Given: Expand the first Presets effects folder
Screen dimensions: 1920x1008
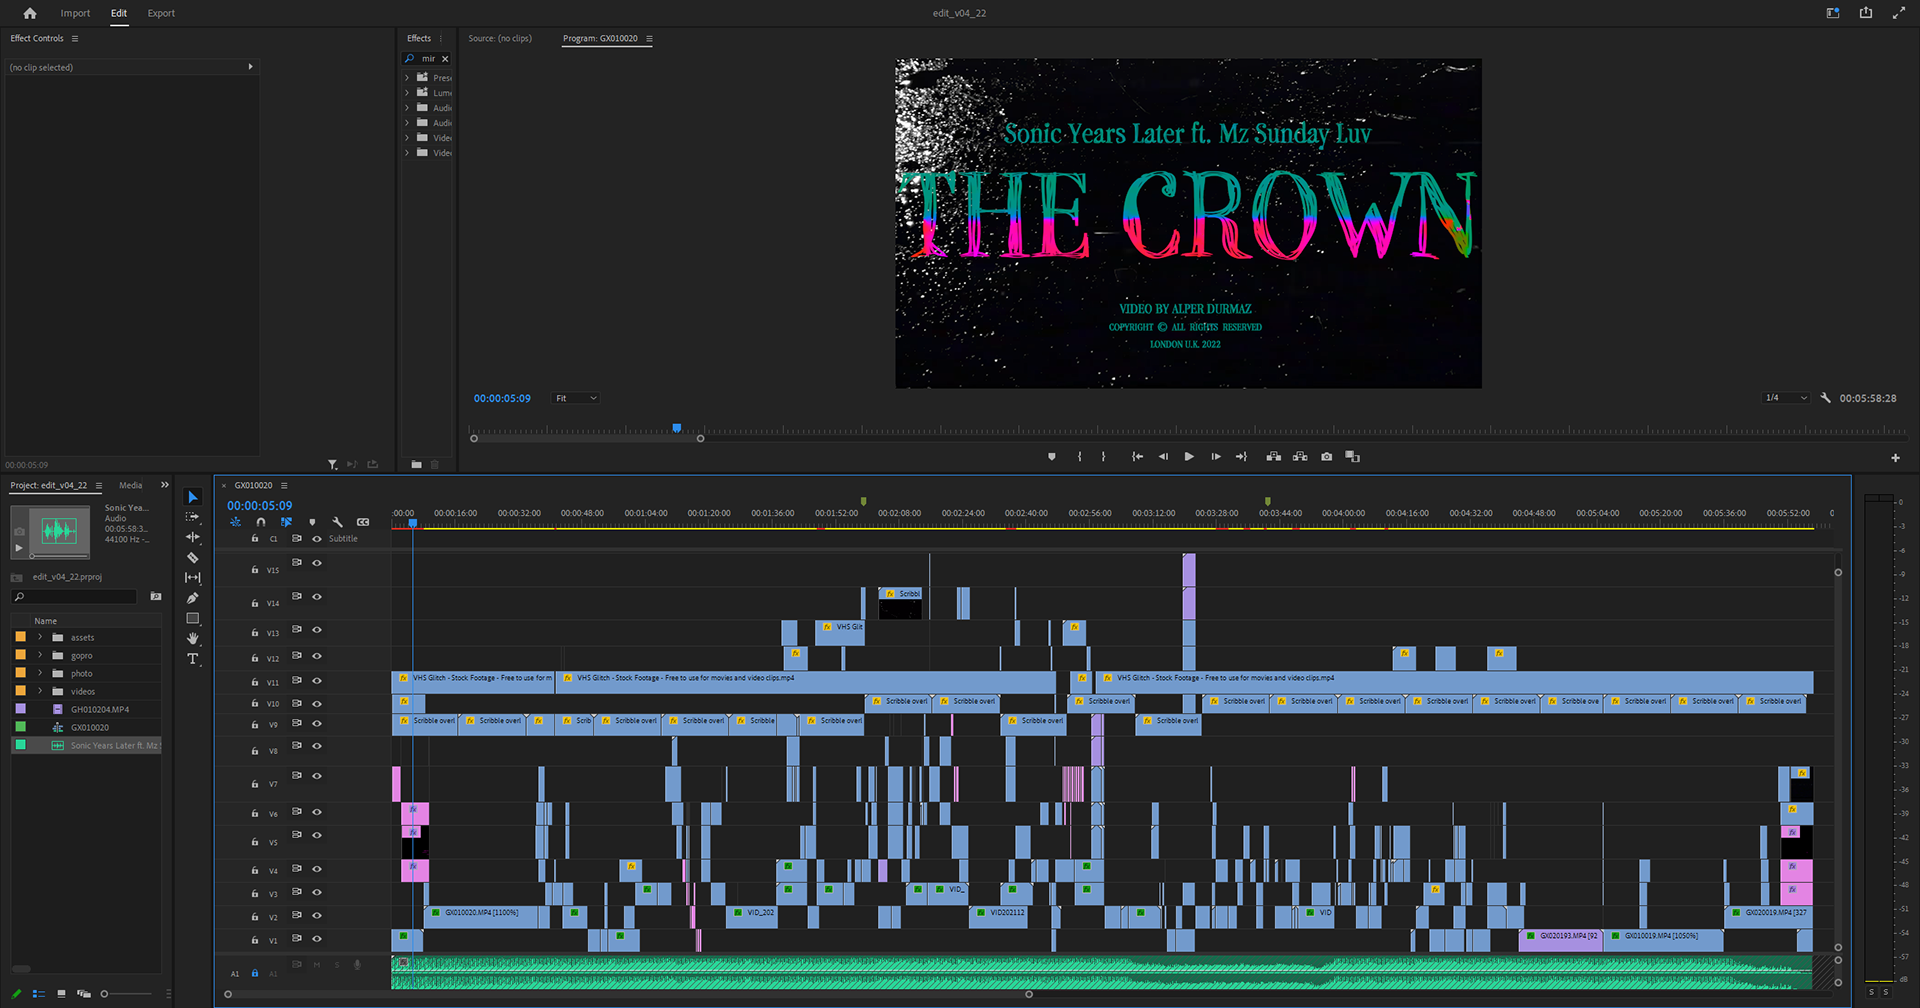Looking at the screenshot, I should (x=407, y=77).
